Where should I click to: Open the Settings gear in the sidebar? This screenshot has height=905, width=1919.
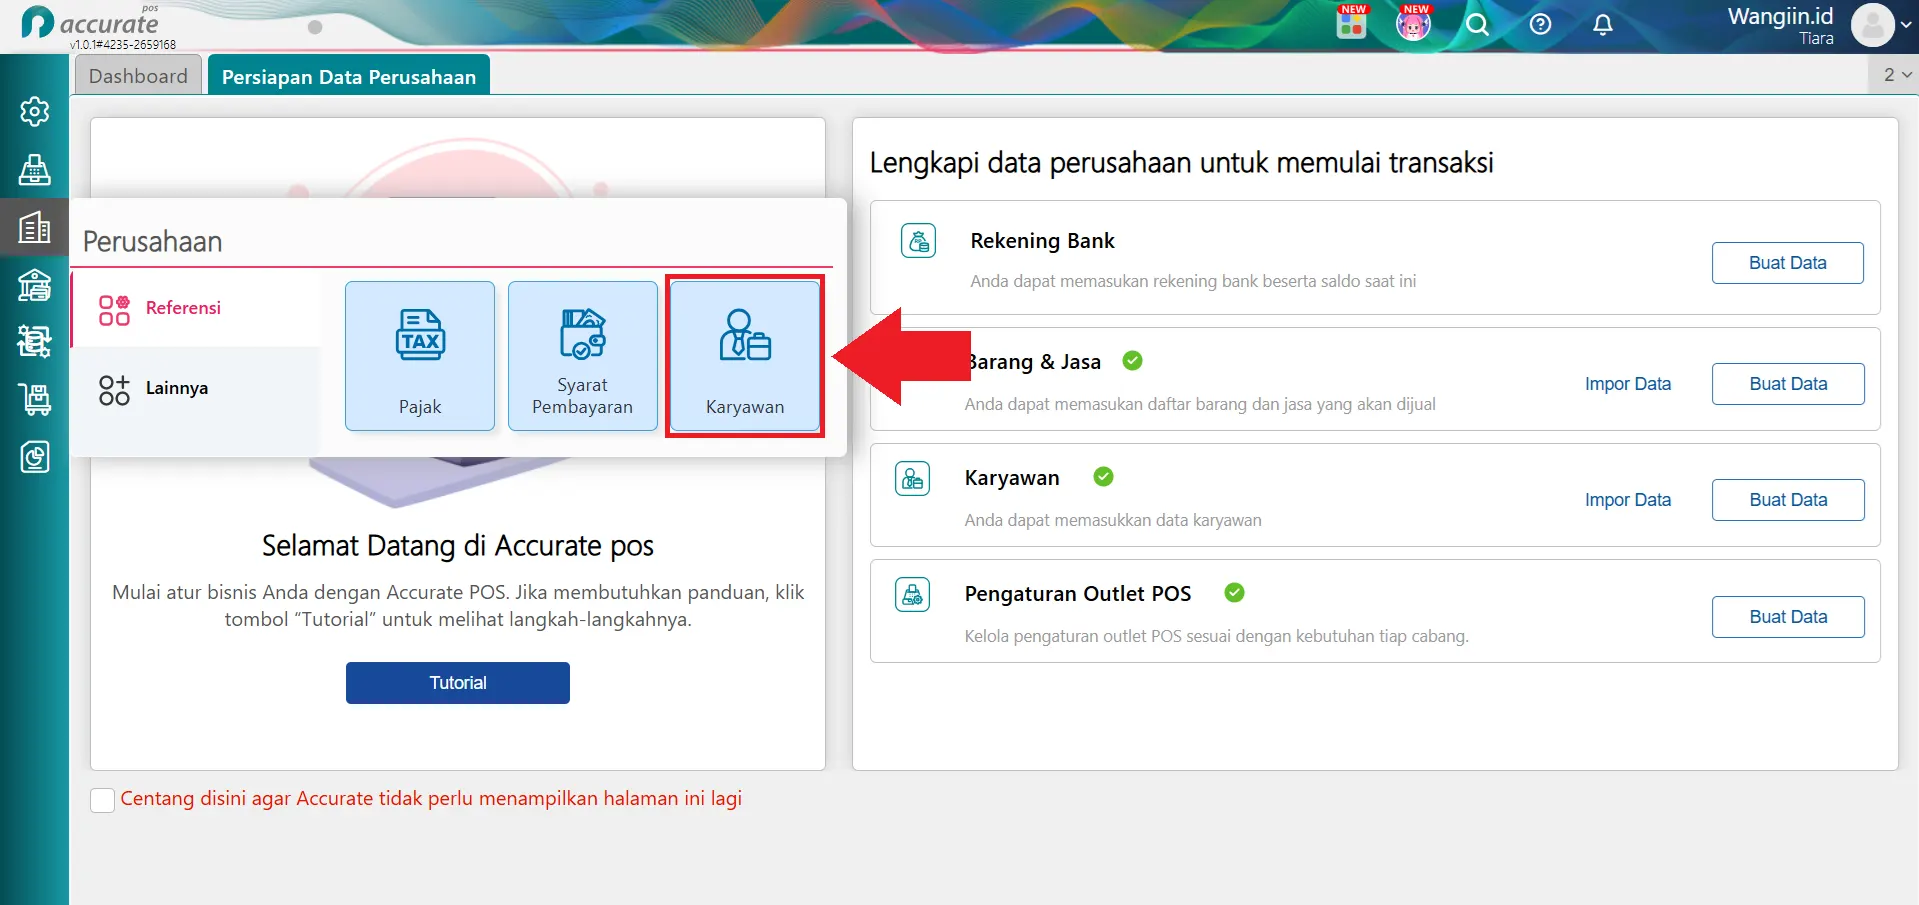(x=35, y=111)
